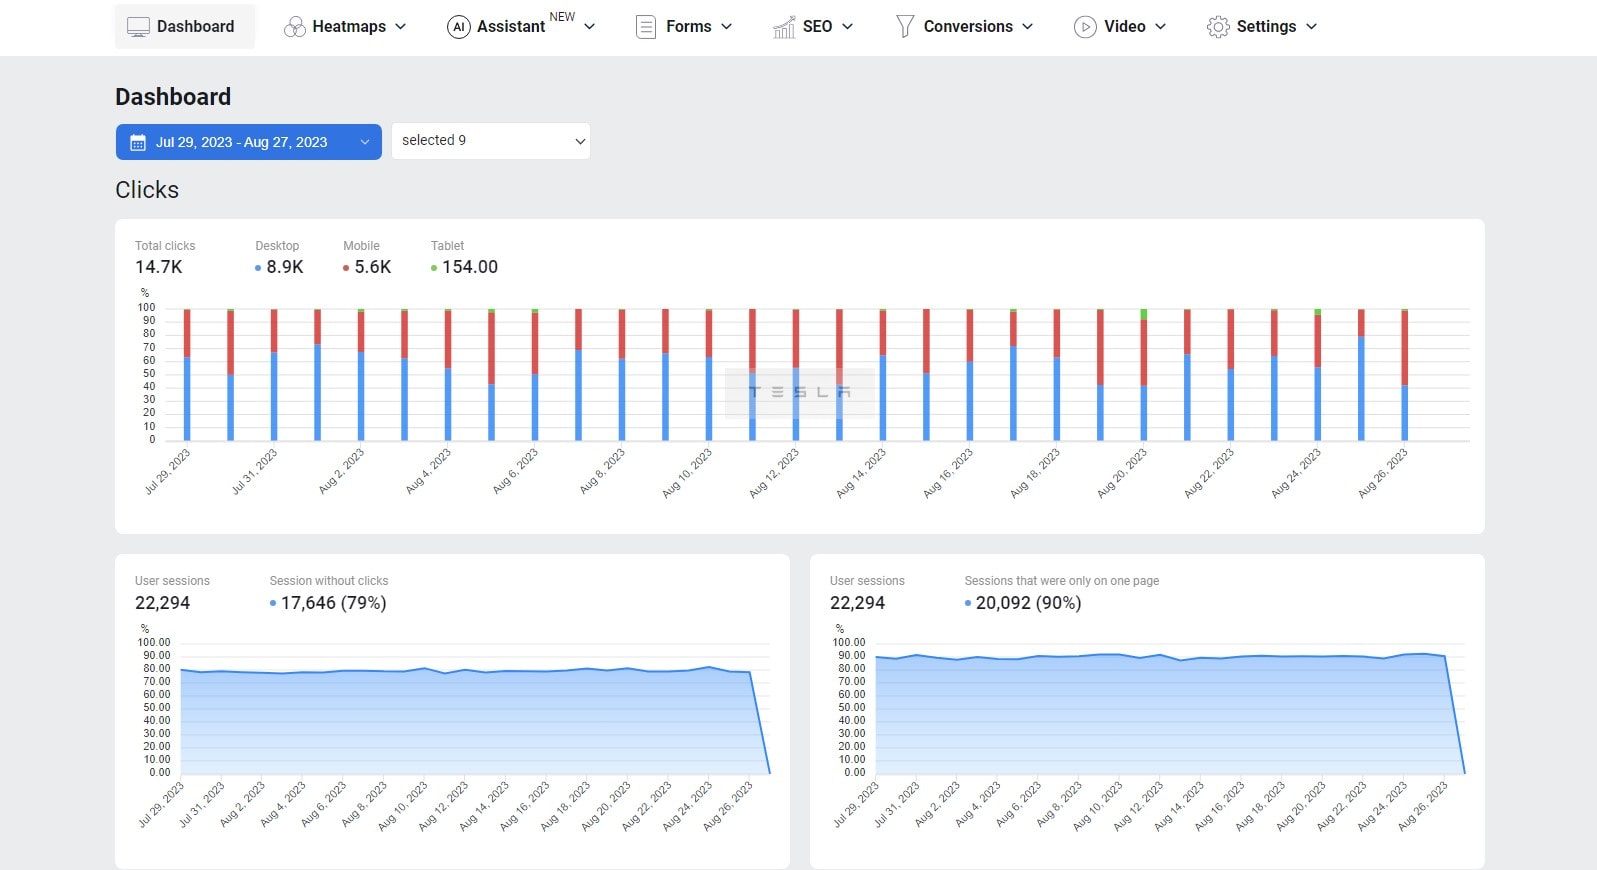Toggle 'Sessions that were only on one page' legend

[x=1023, y=603]
